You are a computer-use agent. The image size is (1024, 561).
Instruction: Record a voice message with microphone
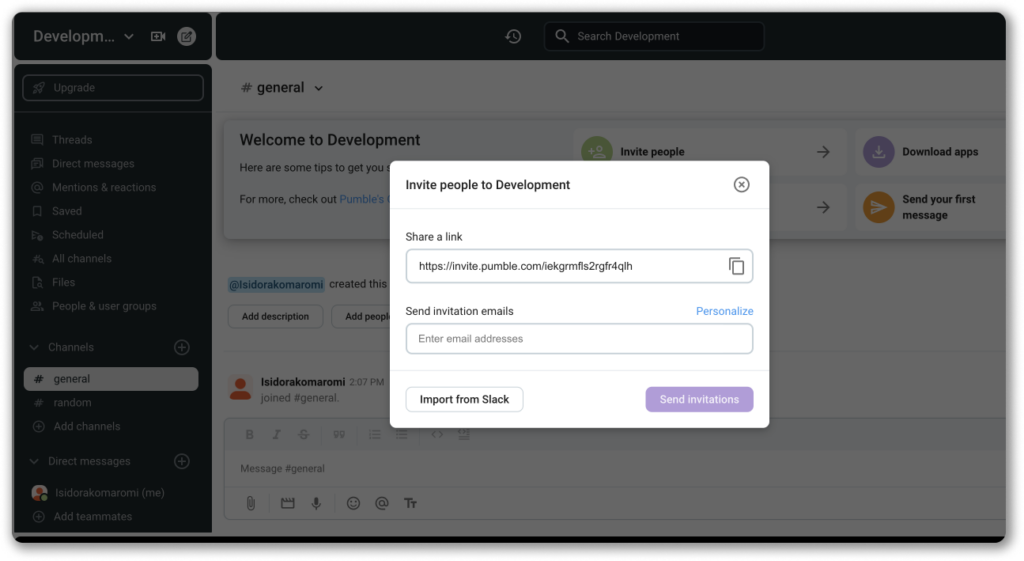[316, 504]
